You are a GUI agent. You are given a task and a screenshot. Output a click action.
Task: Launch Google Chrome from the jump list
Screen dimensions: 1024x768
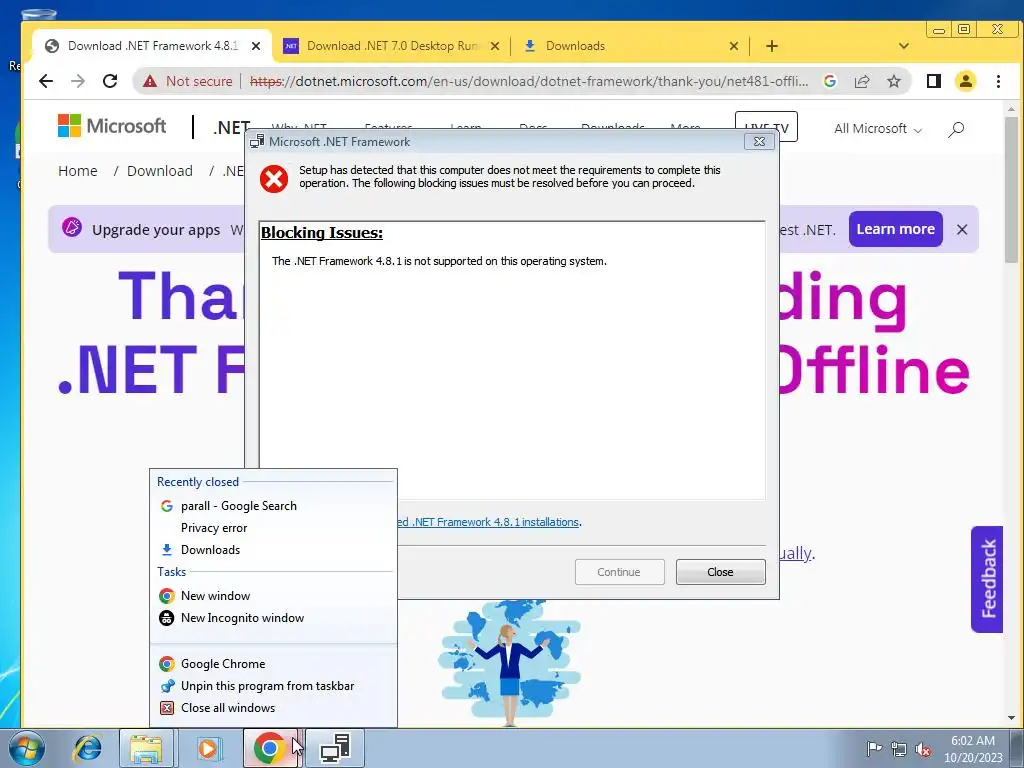pos(273,664)
